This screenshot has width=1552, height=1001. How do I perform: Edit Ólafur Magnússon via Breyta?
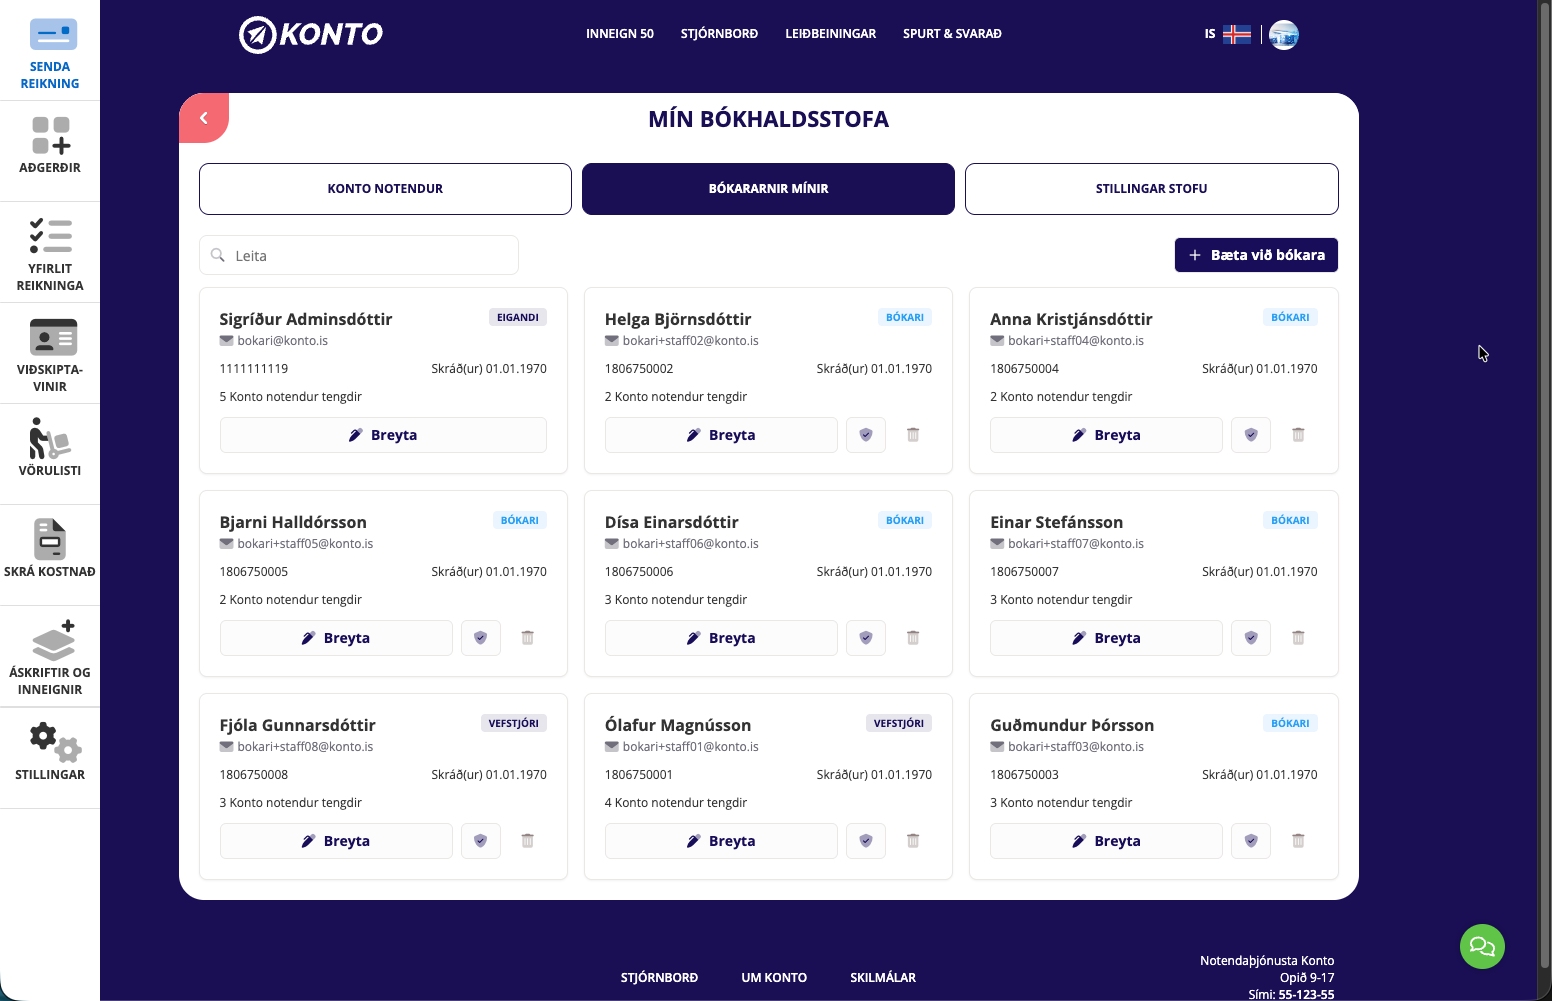pyautogui.click(x=721, y=841)
